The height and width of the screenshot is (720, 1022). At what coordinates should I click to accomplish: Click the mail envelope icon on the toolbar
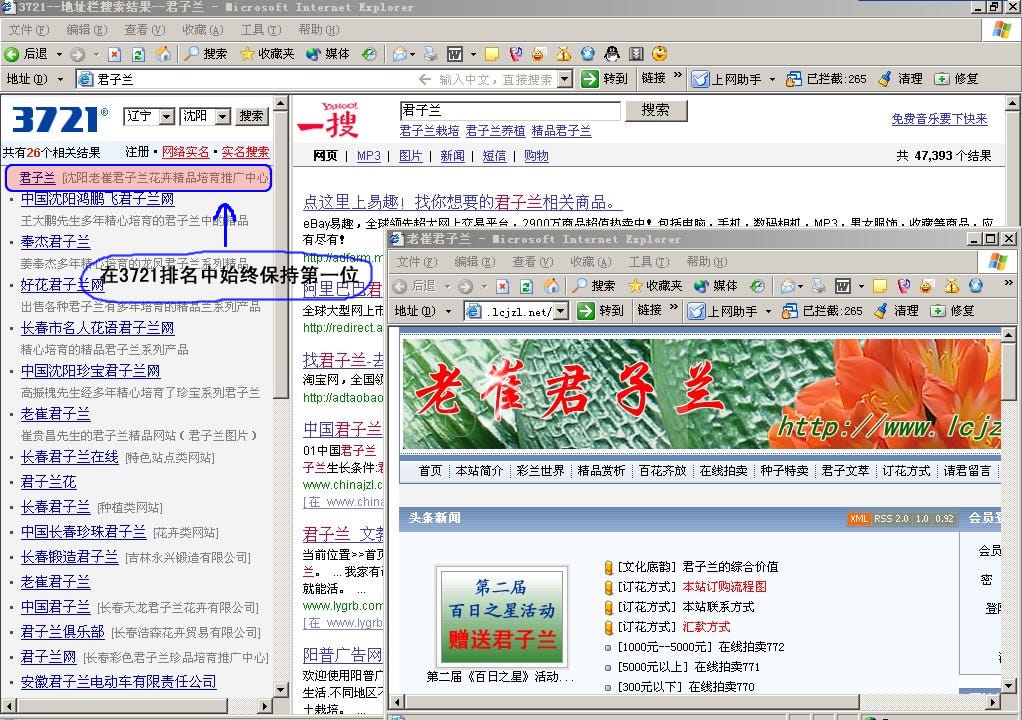pyautogui.click(x=399, y=53)
